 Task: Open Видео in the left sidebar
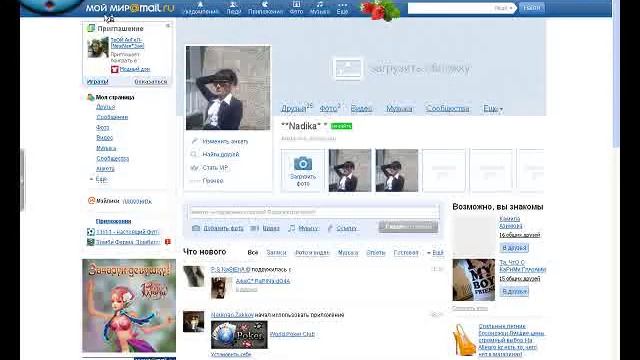click(x=104, y=138)
